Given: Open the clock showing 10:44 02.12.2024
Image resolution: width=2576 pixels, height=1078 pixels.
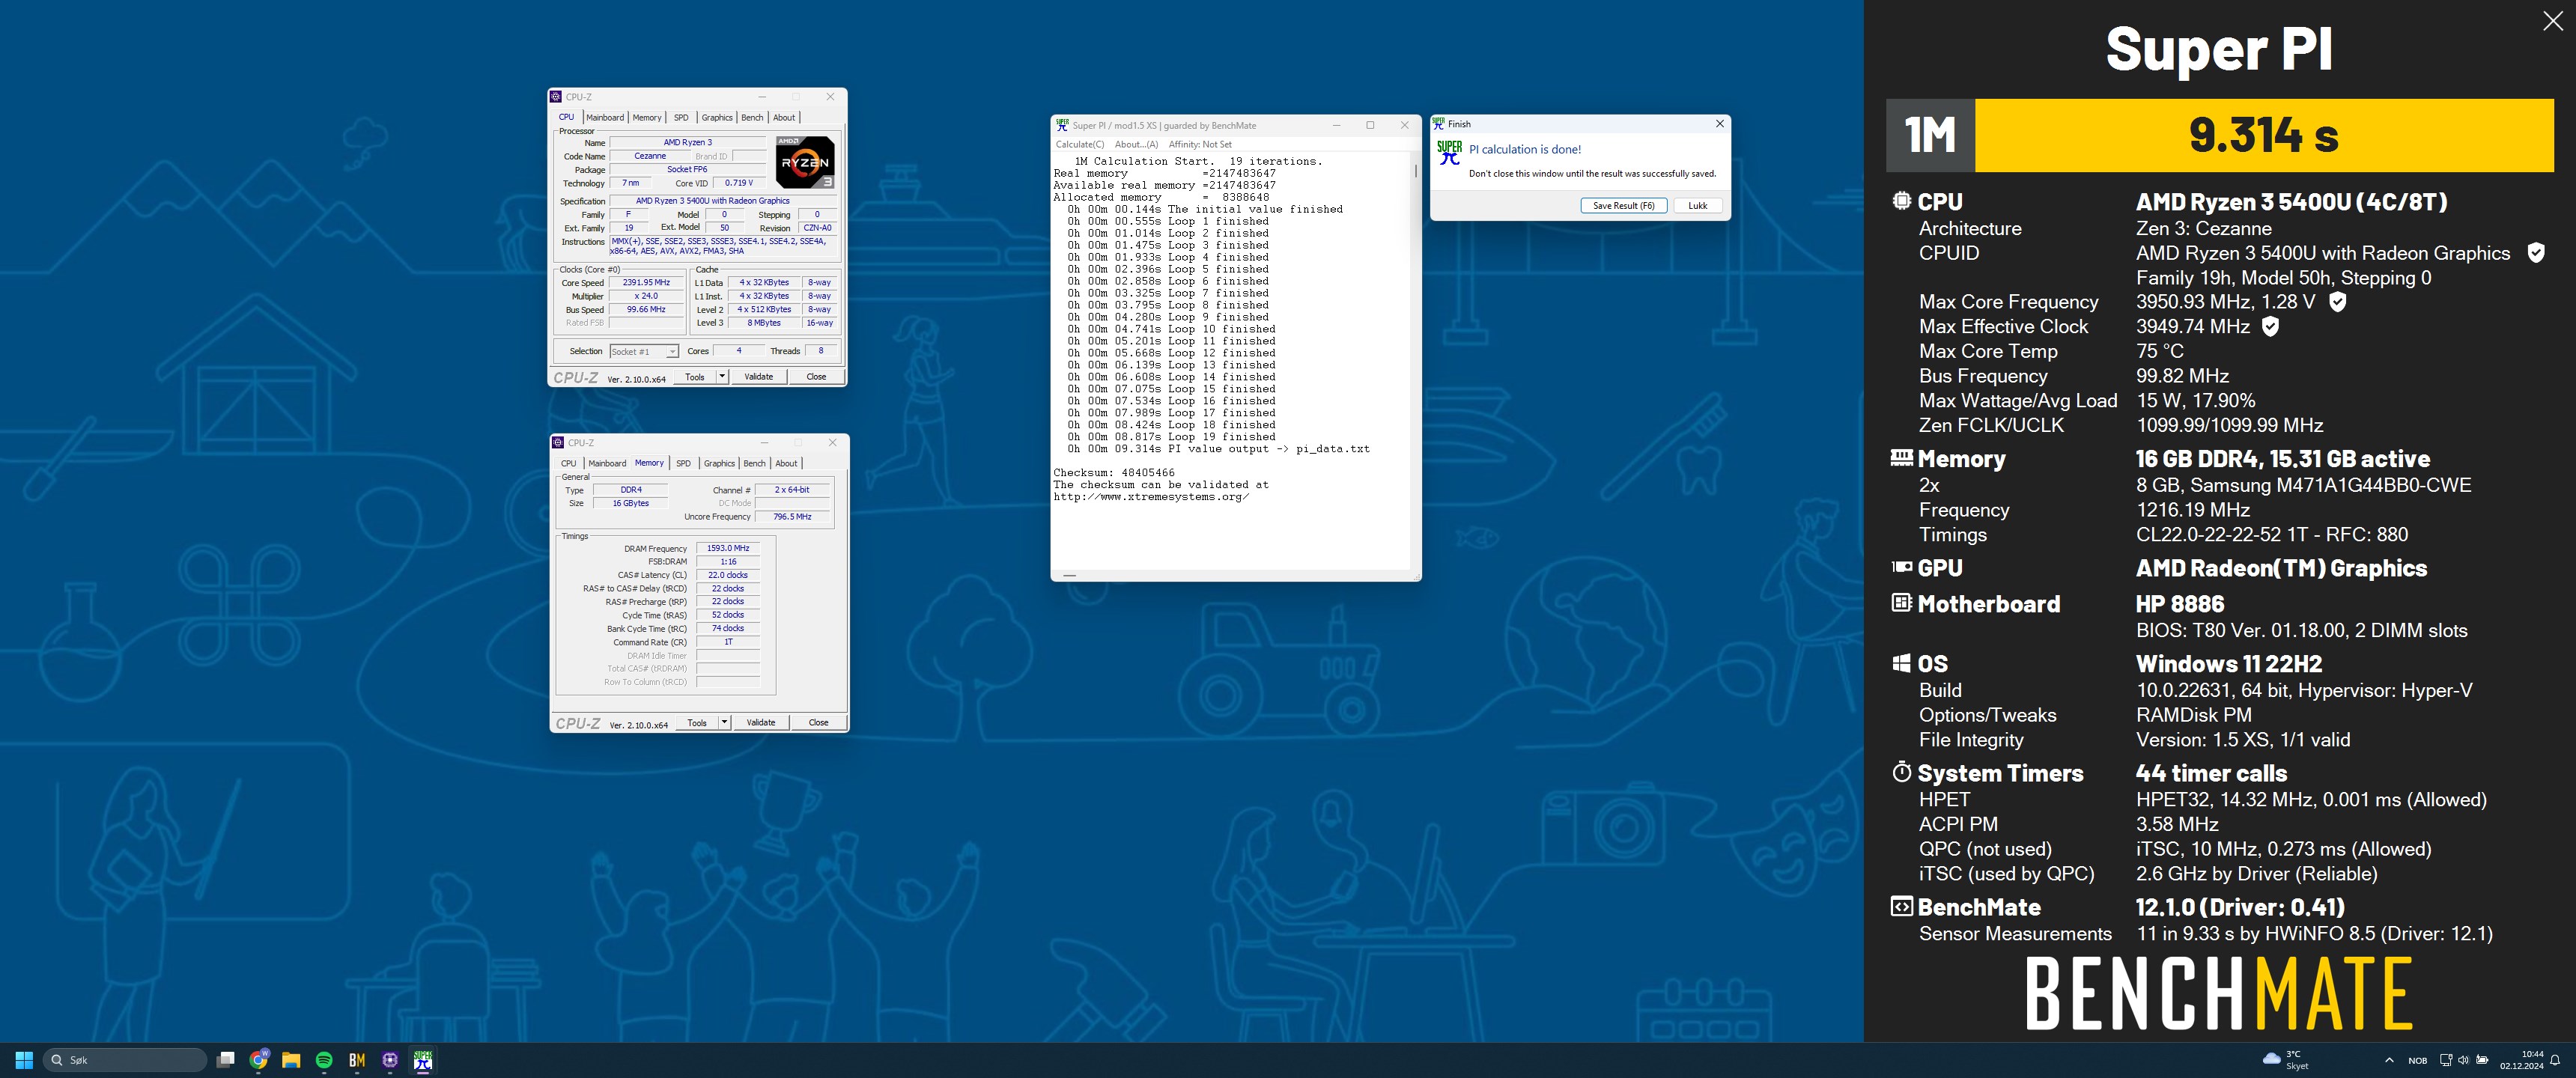Looking at the screenshot, I should [x=2522, y=1060].
